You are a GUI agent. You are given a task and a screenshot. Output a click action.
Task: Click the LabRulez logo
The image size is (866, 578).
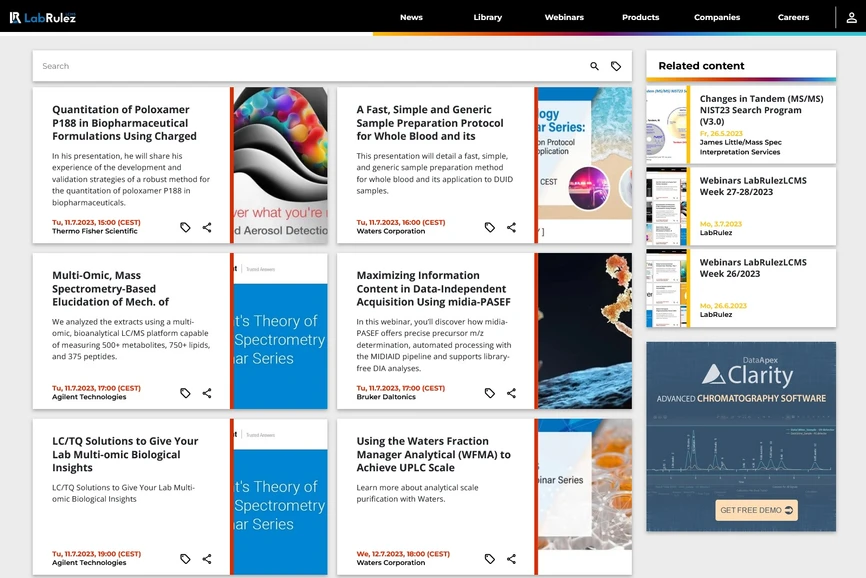pos(43,17)
